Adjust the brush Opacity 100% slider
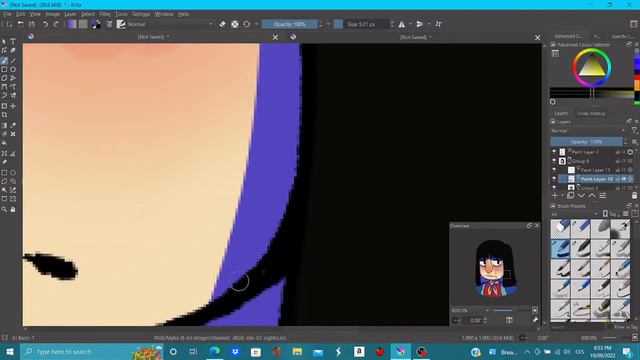 pos(289,24)
